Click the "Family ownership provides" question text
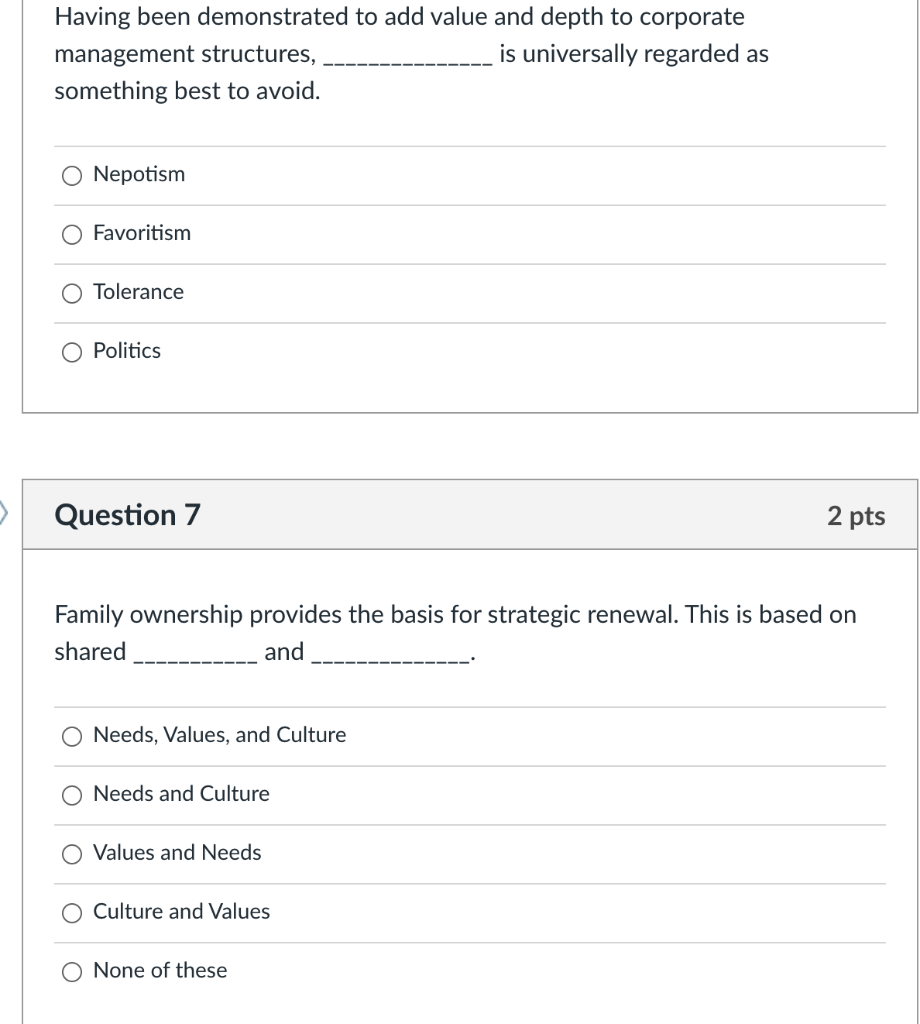The width and height of the screenshot is (920, 1024). 455,615
